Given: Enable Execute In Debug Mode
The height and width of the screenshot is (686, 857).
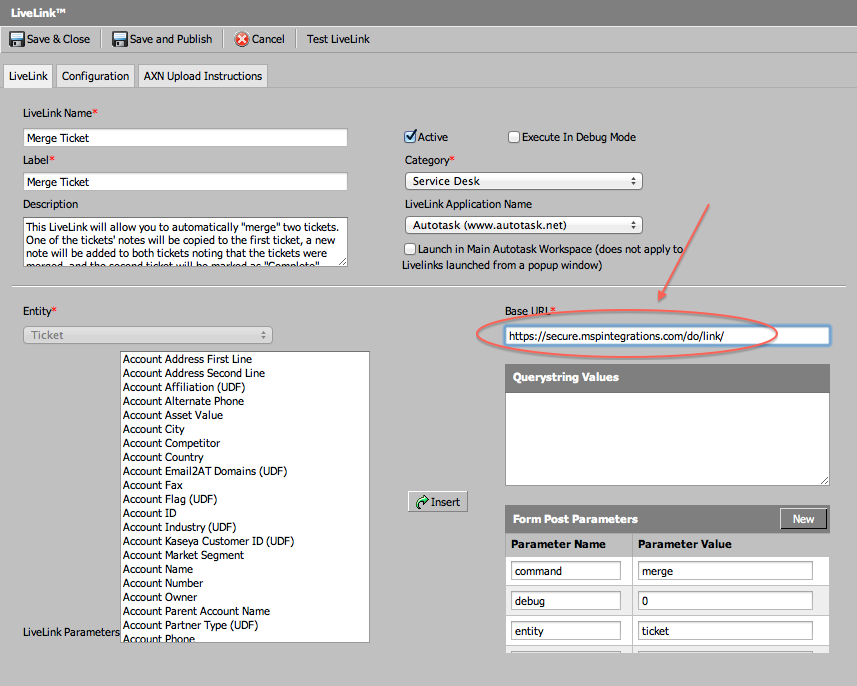Looking at the screenshot, I should pos(514,137).
